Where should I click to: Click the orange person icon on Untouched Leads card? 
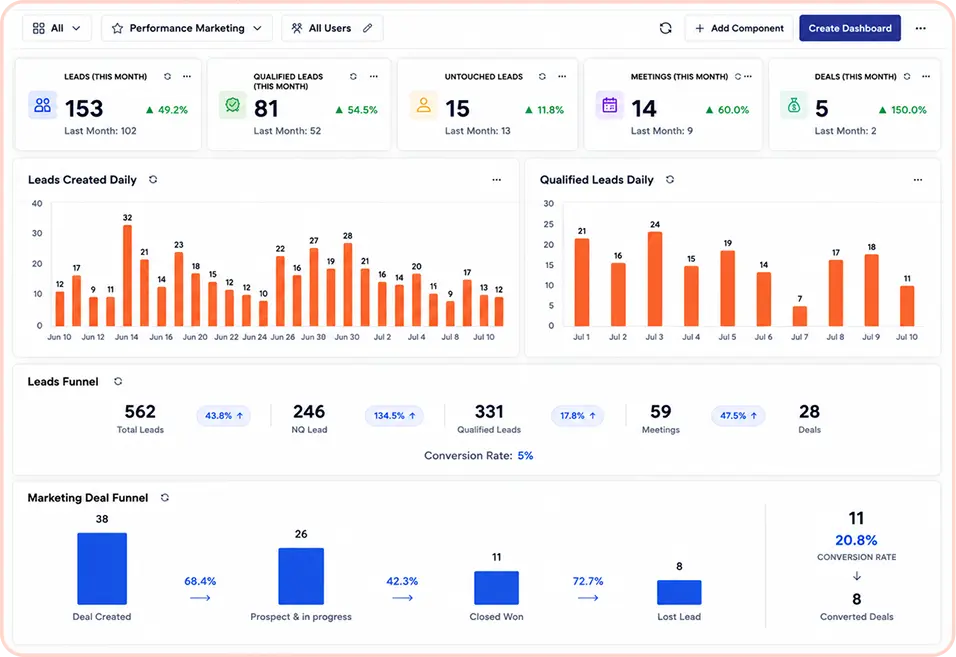(x=424, y=105)
